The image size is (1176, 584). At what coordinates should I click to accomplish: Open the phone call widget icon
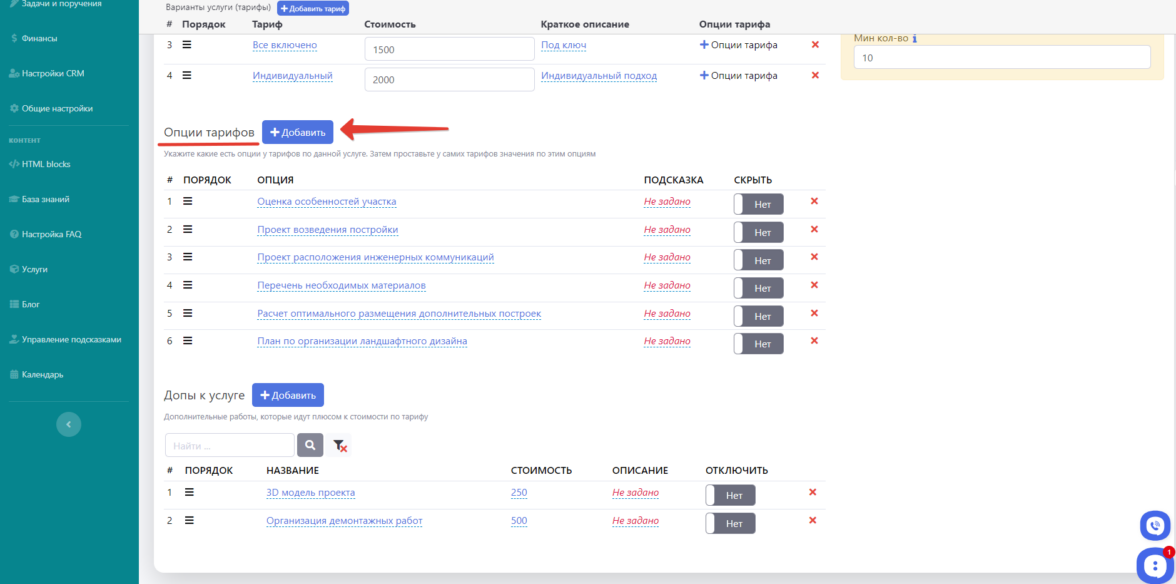(1155, 525)
